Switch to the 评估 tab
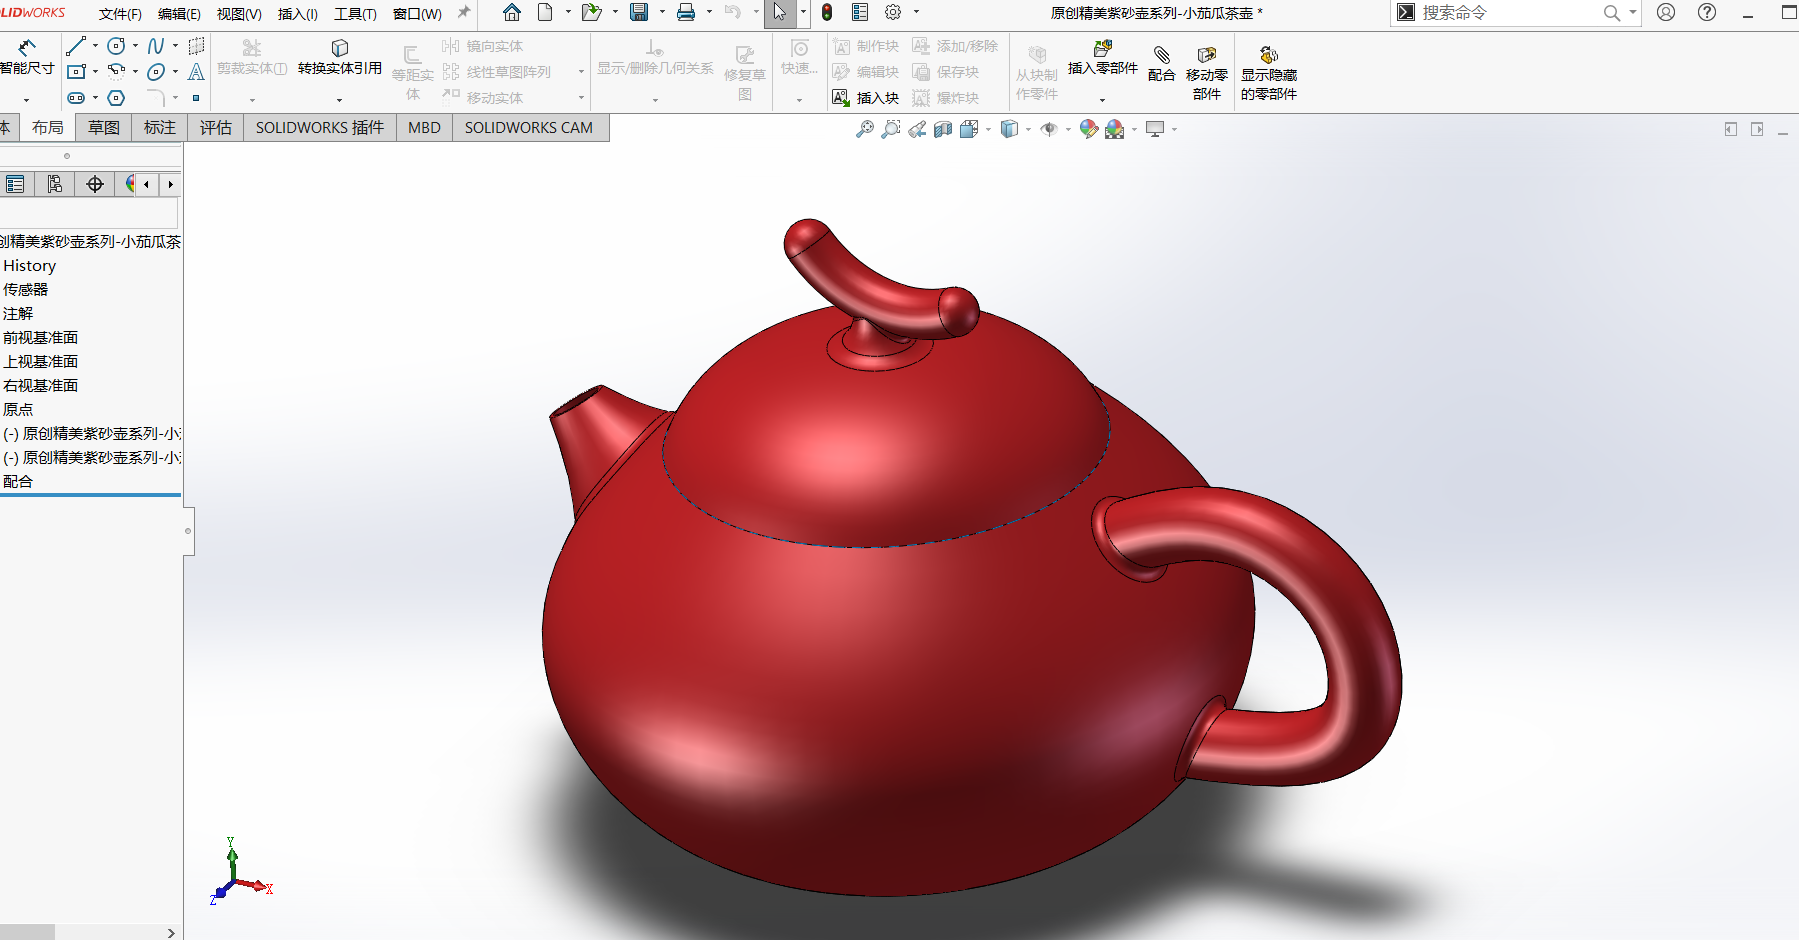This screenshot has width=1799, height=940. tap(216, 127)
